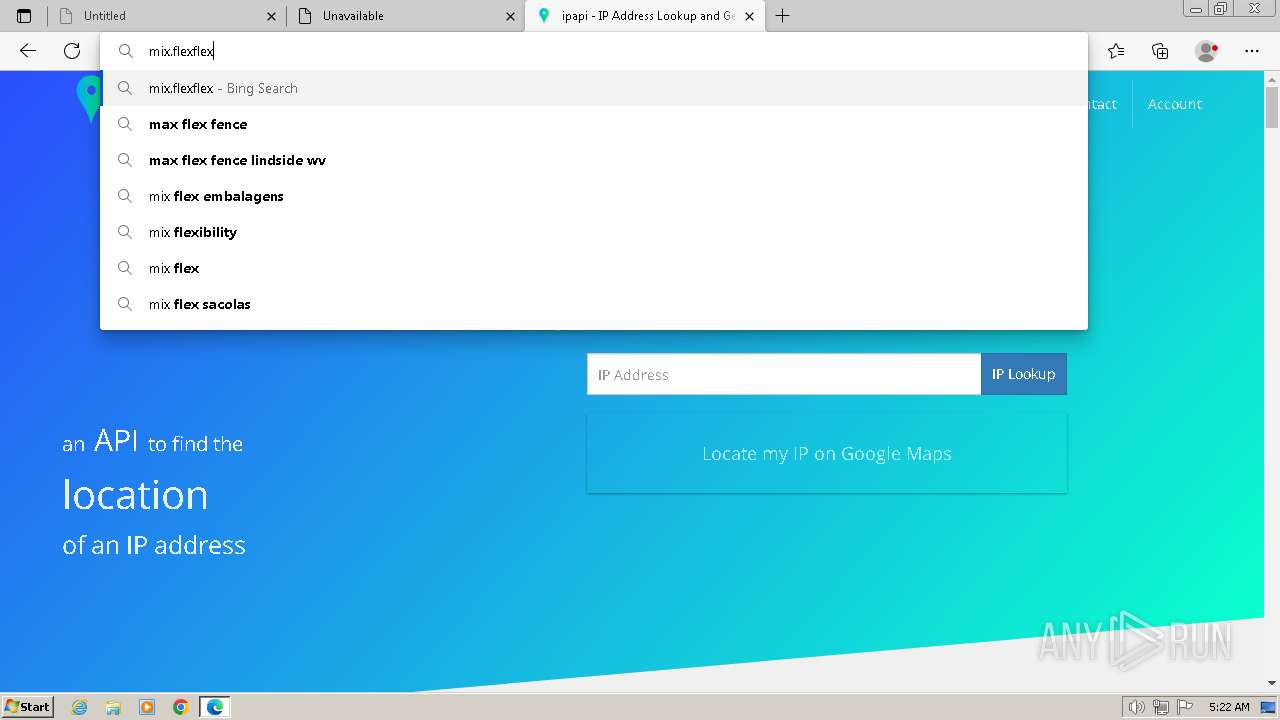Image resolution: width=1280 pixels, height=720 pixels.
Task: Launch Google Chrome from taskbar
Action: 181,707
